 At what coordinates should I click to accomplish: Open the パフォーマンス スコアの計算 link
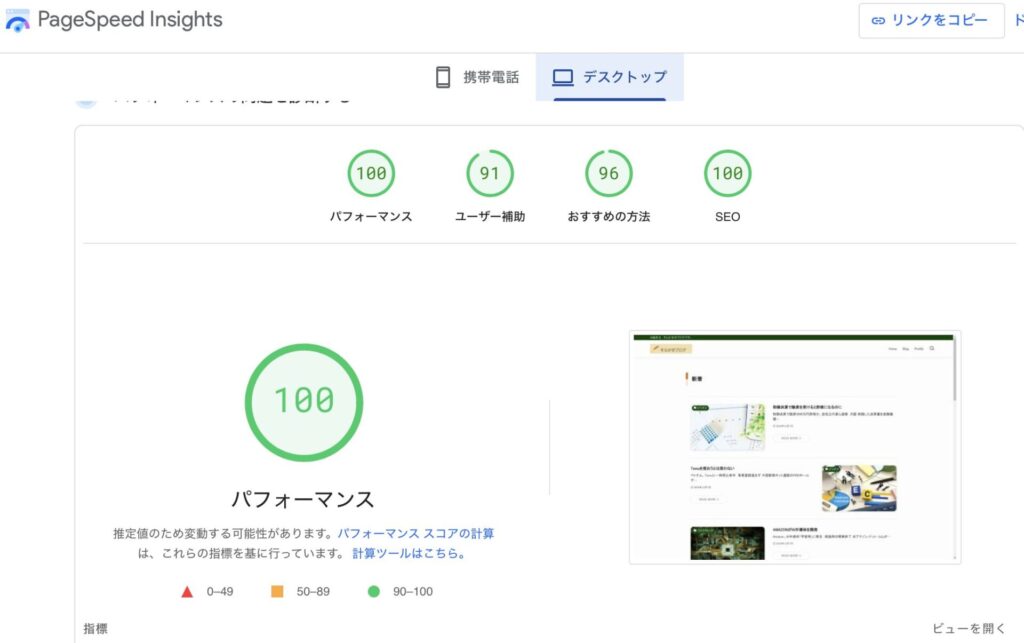pos(415,534)
